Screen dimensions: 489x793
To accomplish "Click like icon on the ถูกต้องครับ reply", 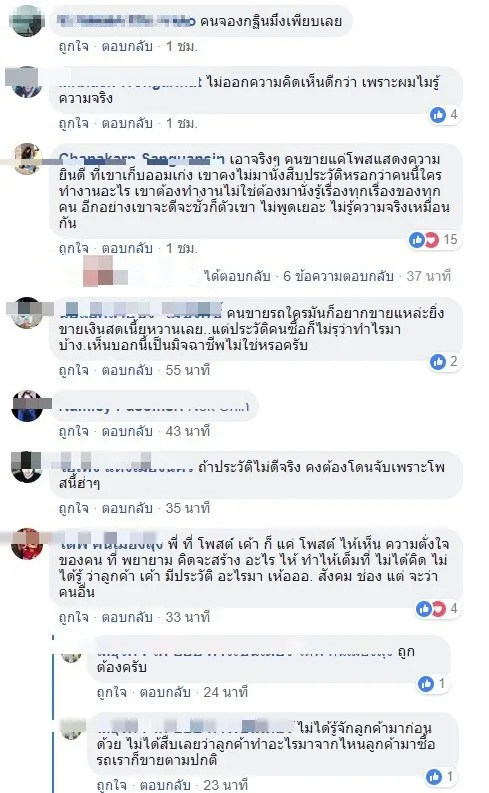I will (426, 684).
